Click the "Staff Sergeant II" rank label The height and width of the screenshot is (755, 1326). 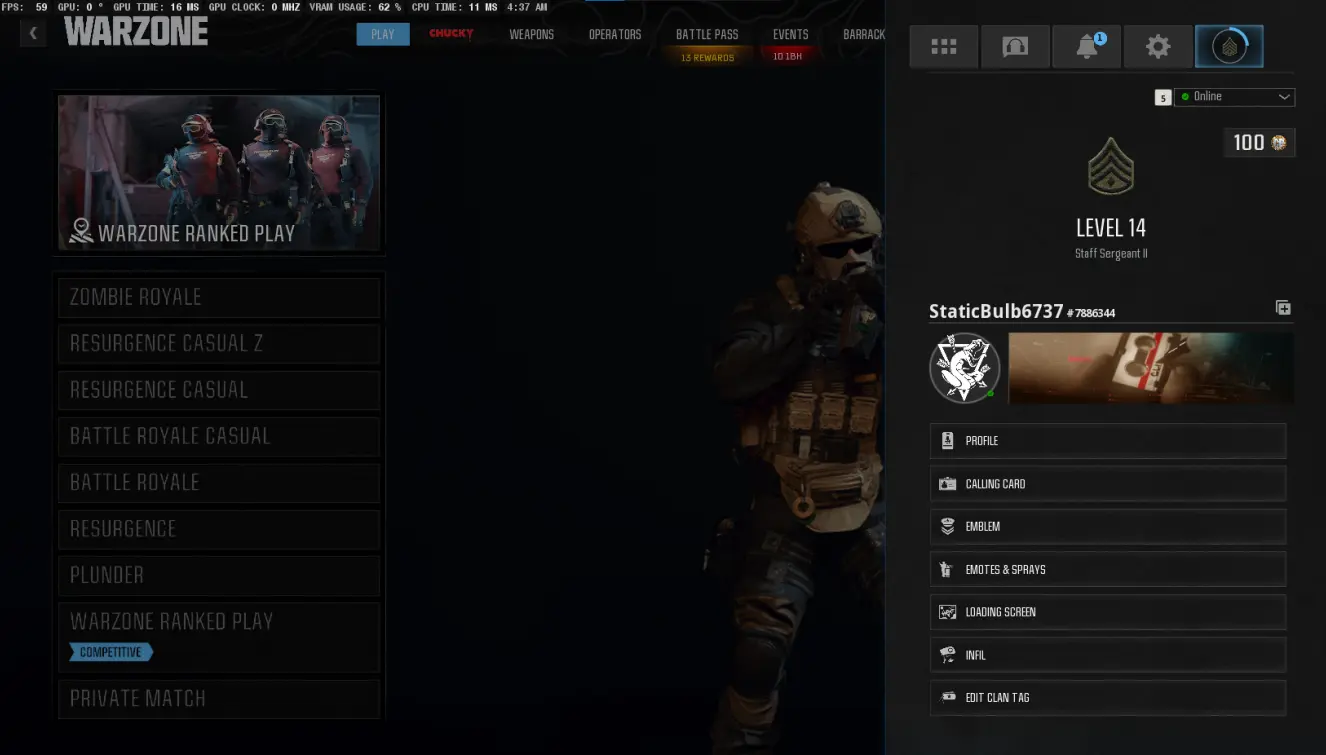(1111, 254)
